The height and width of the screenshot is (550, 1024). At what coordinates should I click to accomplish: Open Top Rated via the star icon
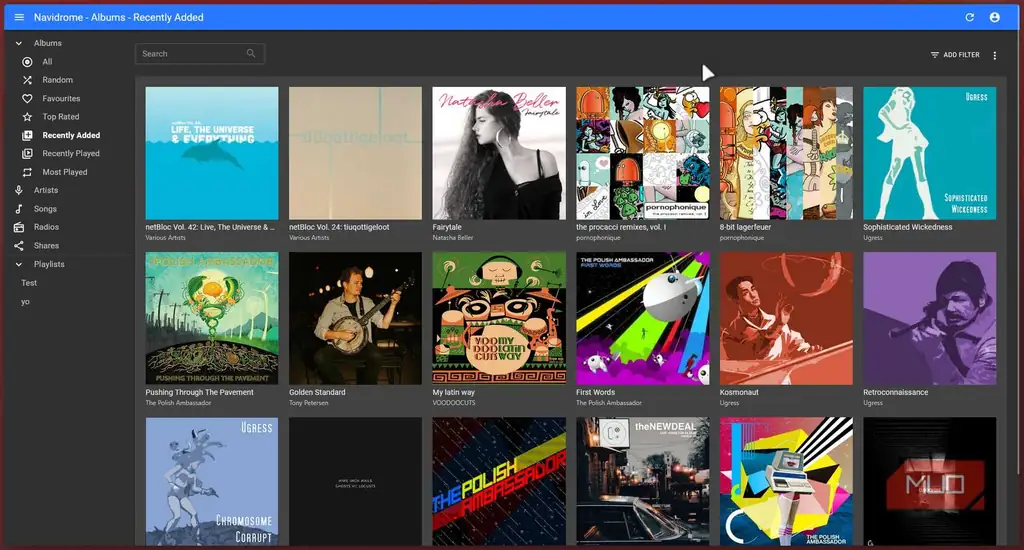pyautogui.click(x=27, y=117)
